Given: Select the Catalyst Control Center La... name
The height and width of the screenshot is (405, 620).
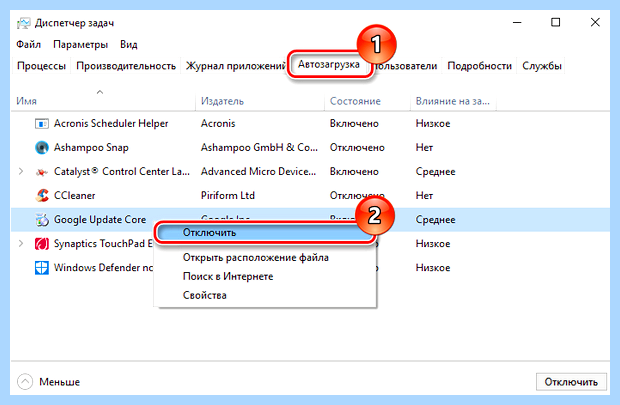Looking at the screenshot, I should [x=121, y=171].
